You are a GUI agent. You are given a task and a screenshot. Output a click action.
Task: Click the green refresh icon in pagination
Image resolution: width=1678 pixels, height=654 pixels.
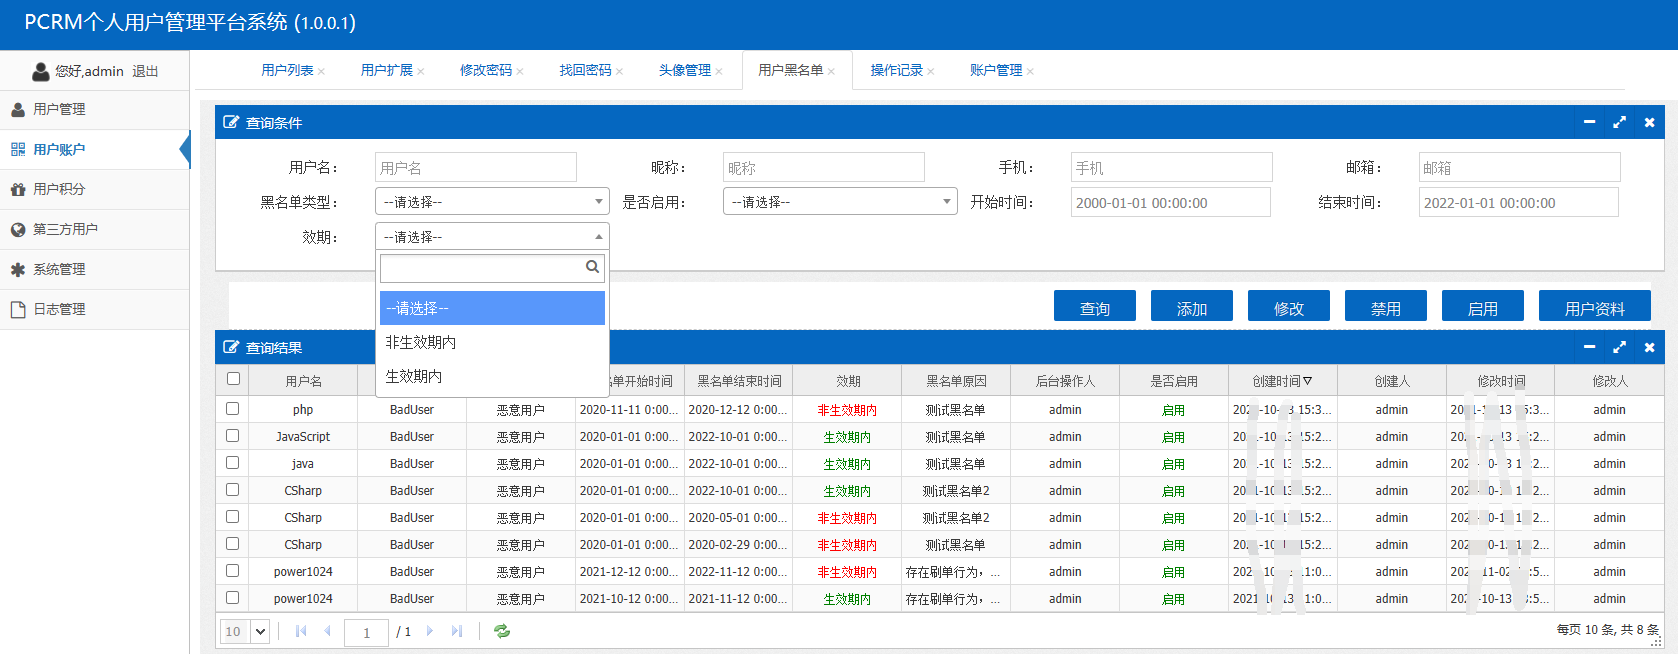point(502,631)
